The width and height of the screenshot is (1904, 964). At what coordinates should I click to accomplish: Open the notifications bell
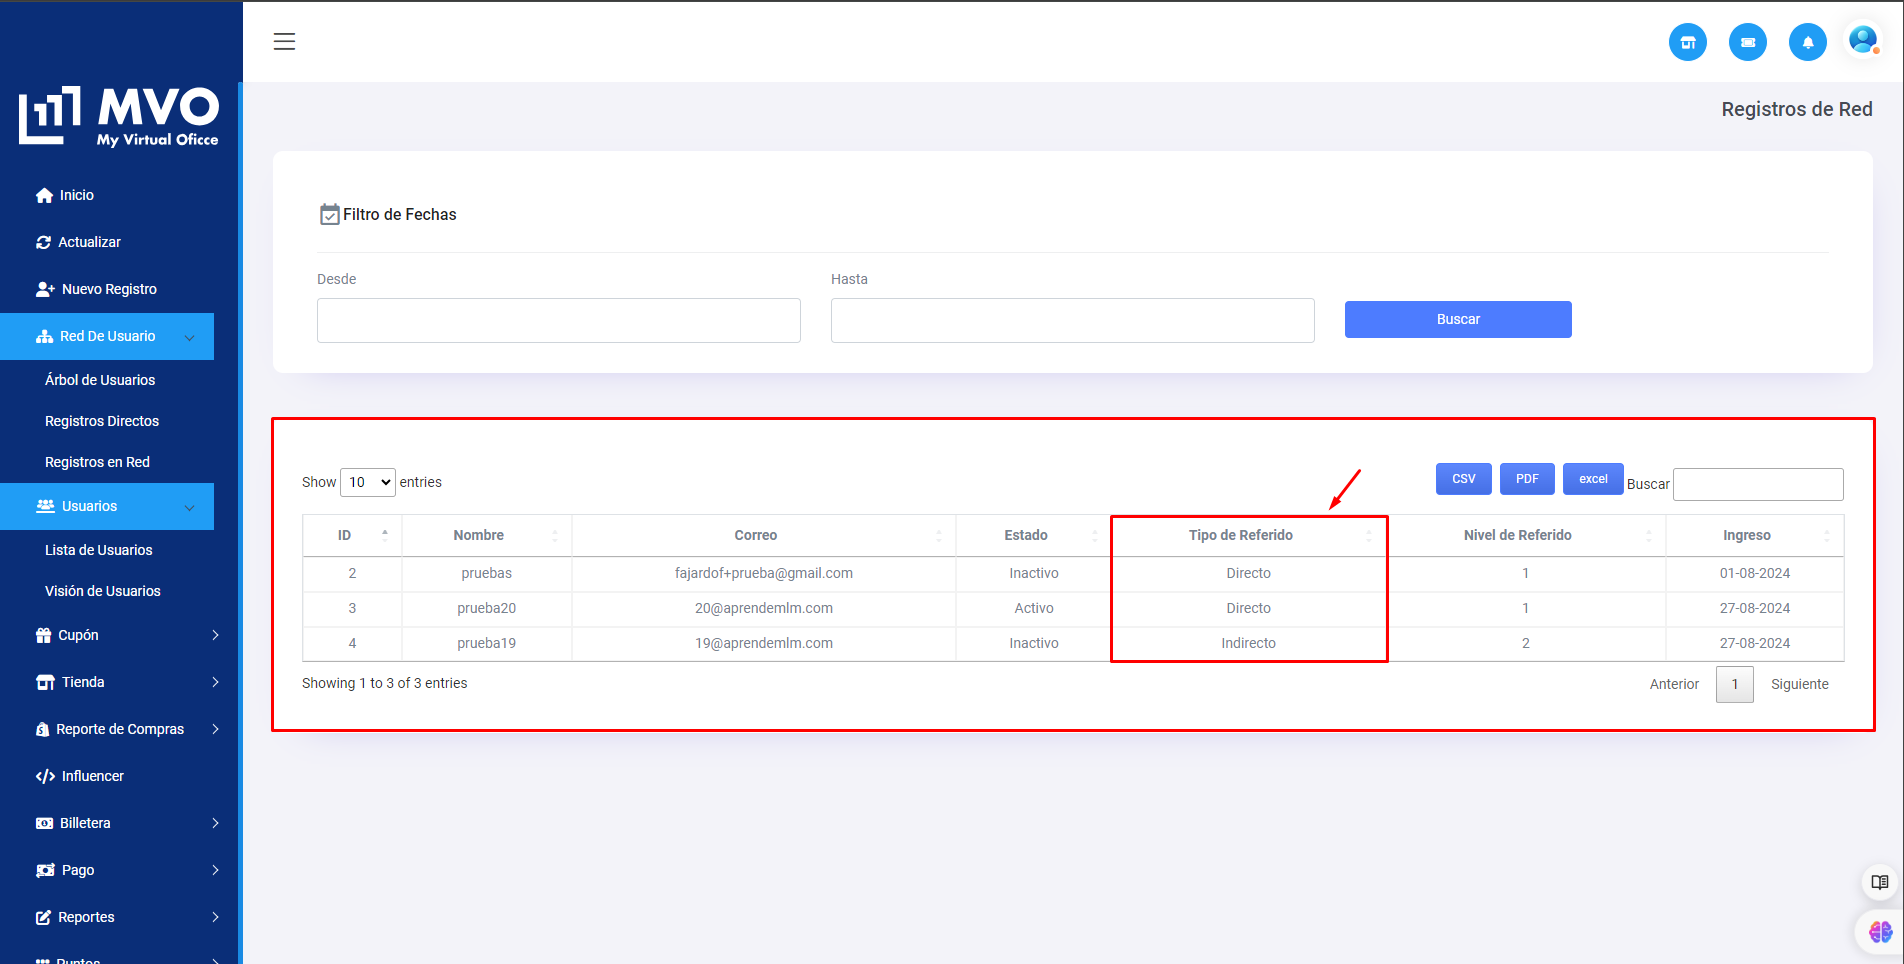click(1807, 42)
